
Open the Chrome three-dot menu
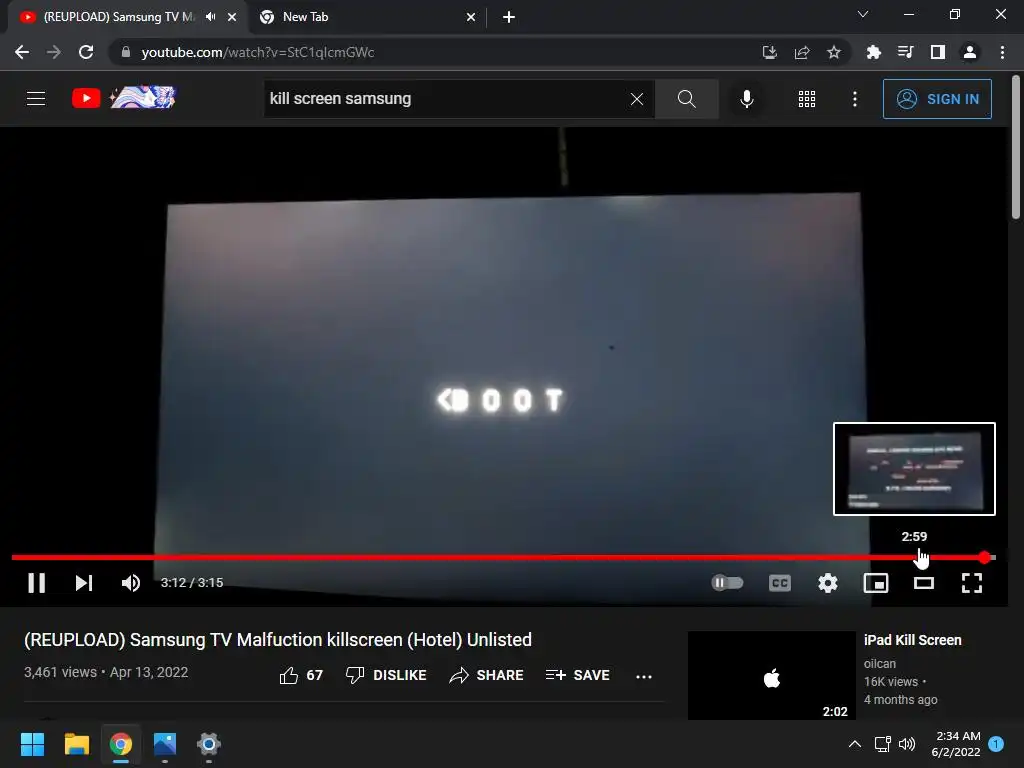[x=1002, y=52]
